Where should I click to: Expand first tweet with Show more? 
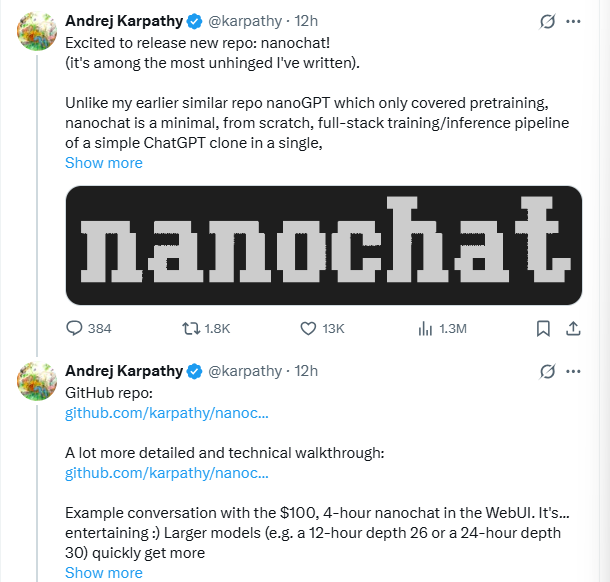(x=104, y=163)
